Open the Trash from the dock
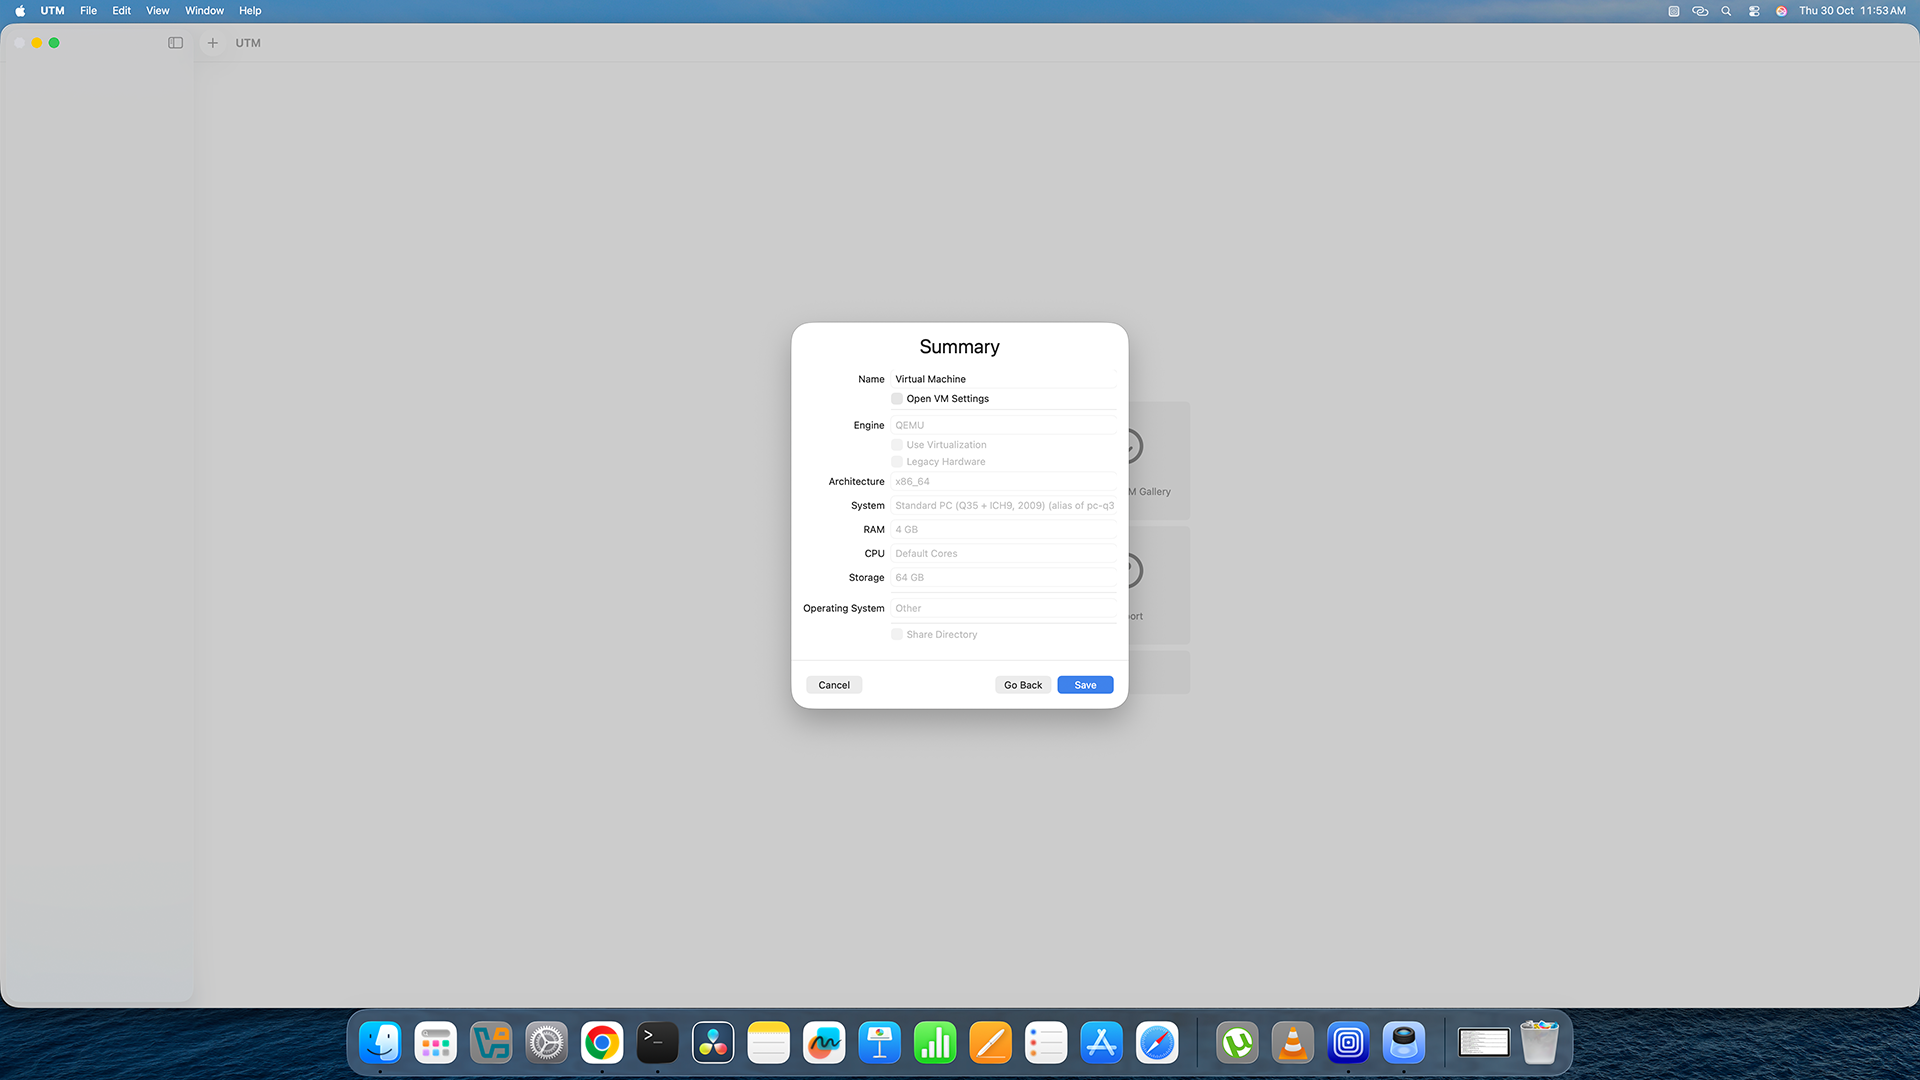The width and height of the screenshot is (1920, 1080). pyautogui.click(x=1539, y=1042)
